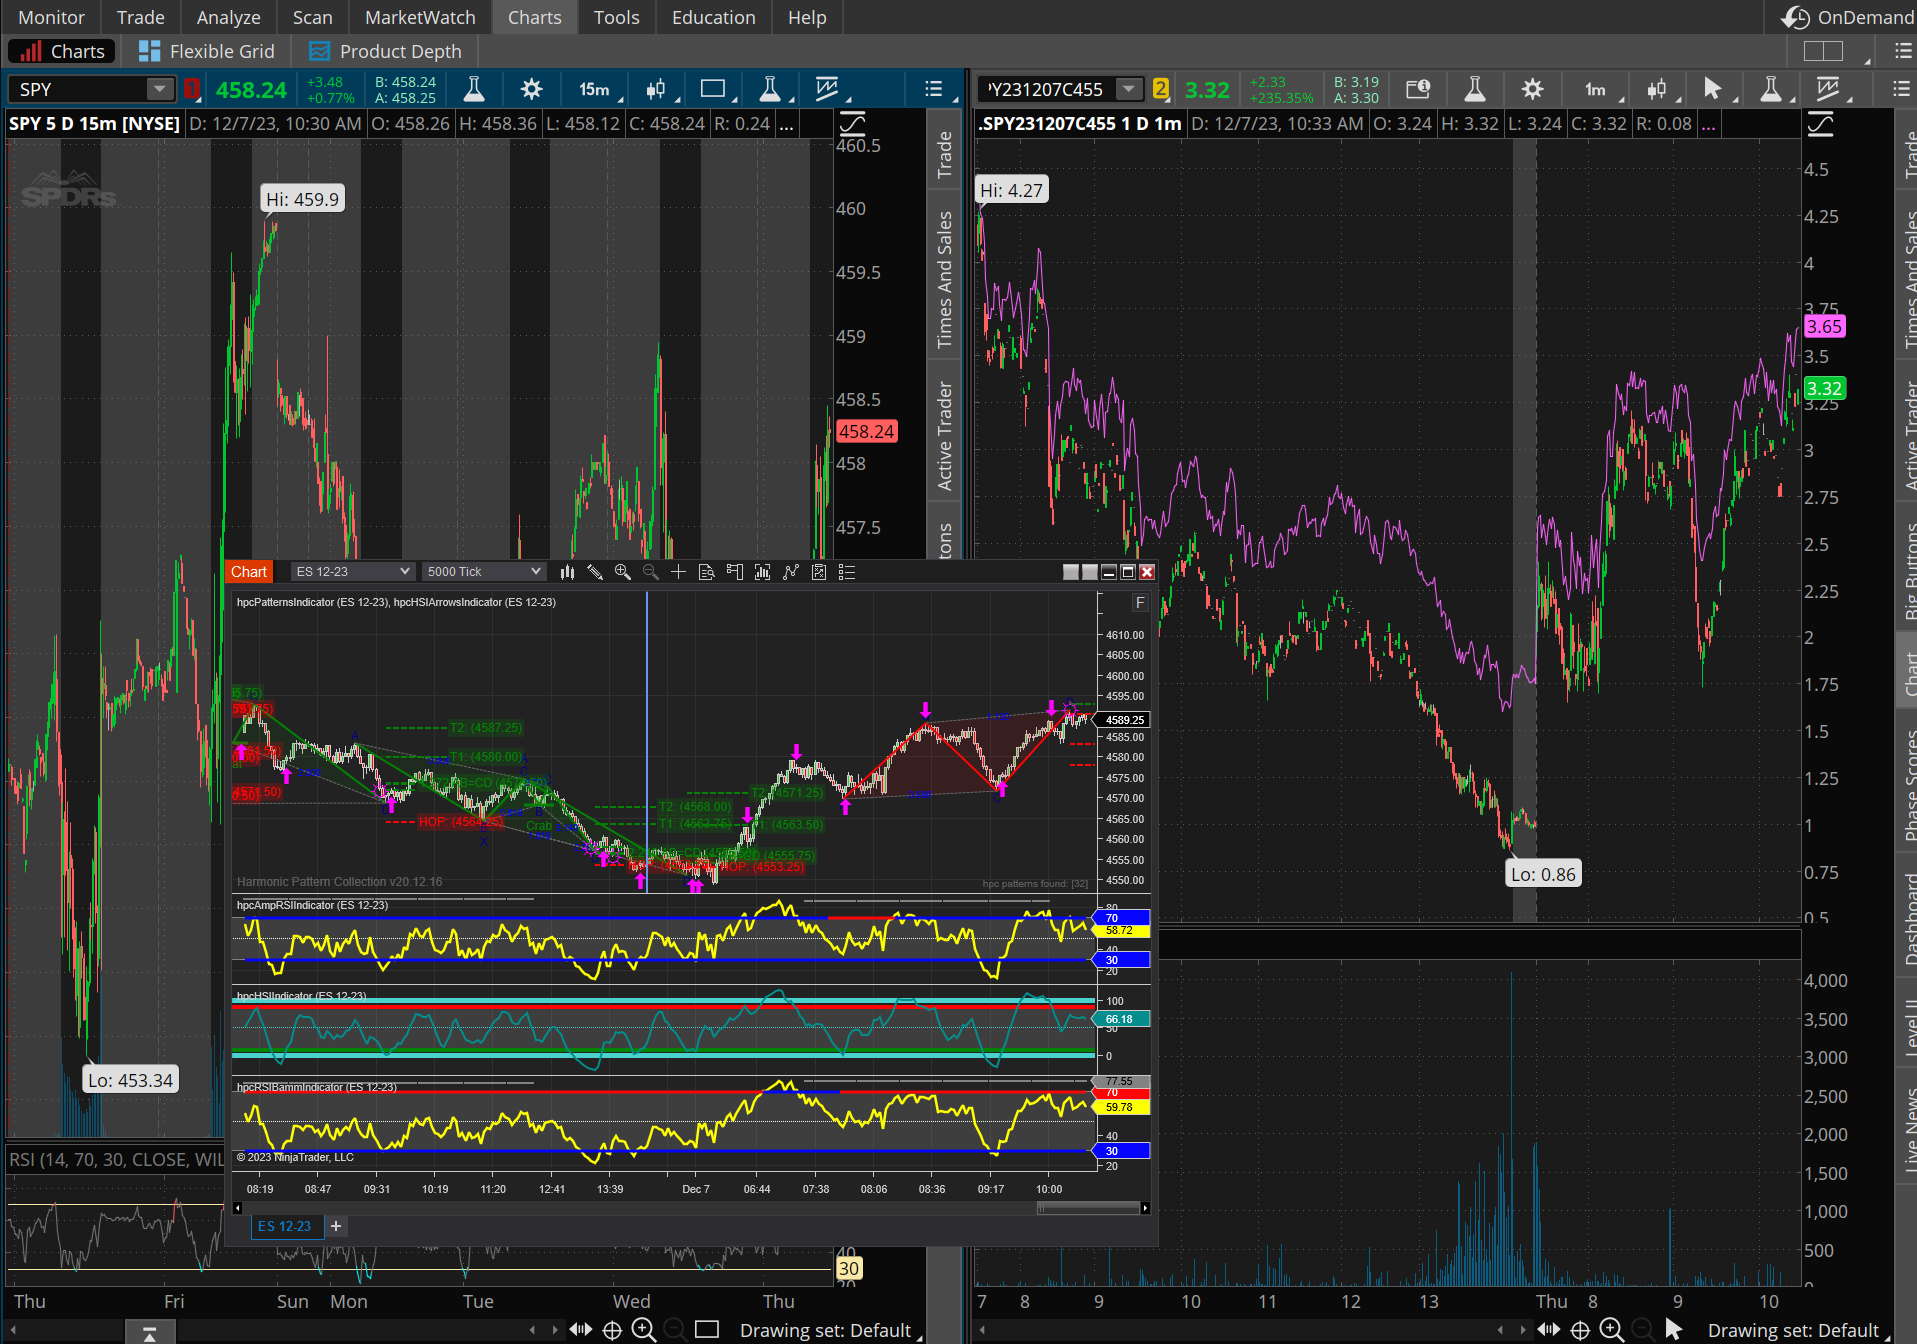This screenshot has height=1344, width=1917.
Task: Open Edit Studies flask on SPY chart
Action: [474, 90]
